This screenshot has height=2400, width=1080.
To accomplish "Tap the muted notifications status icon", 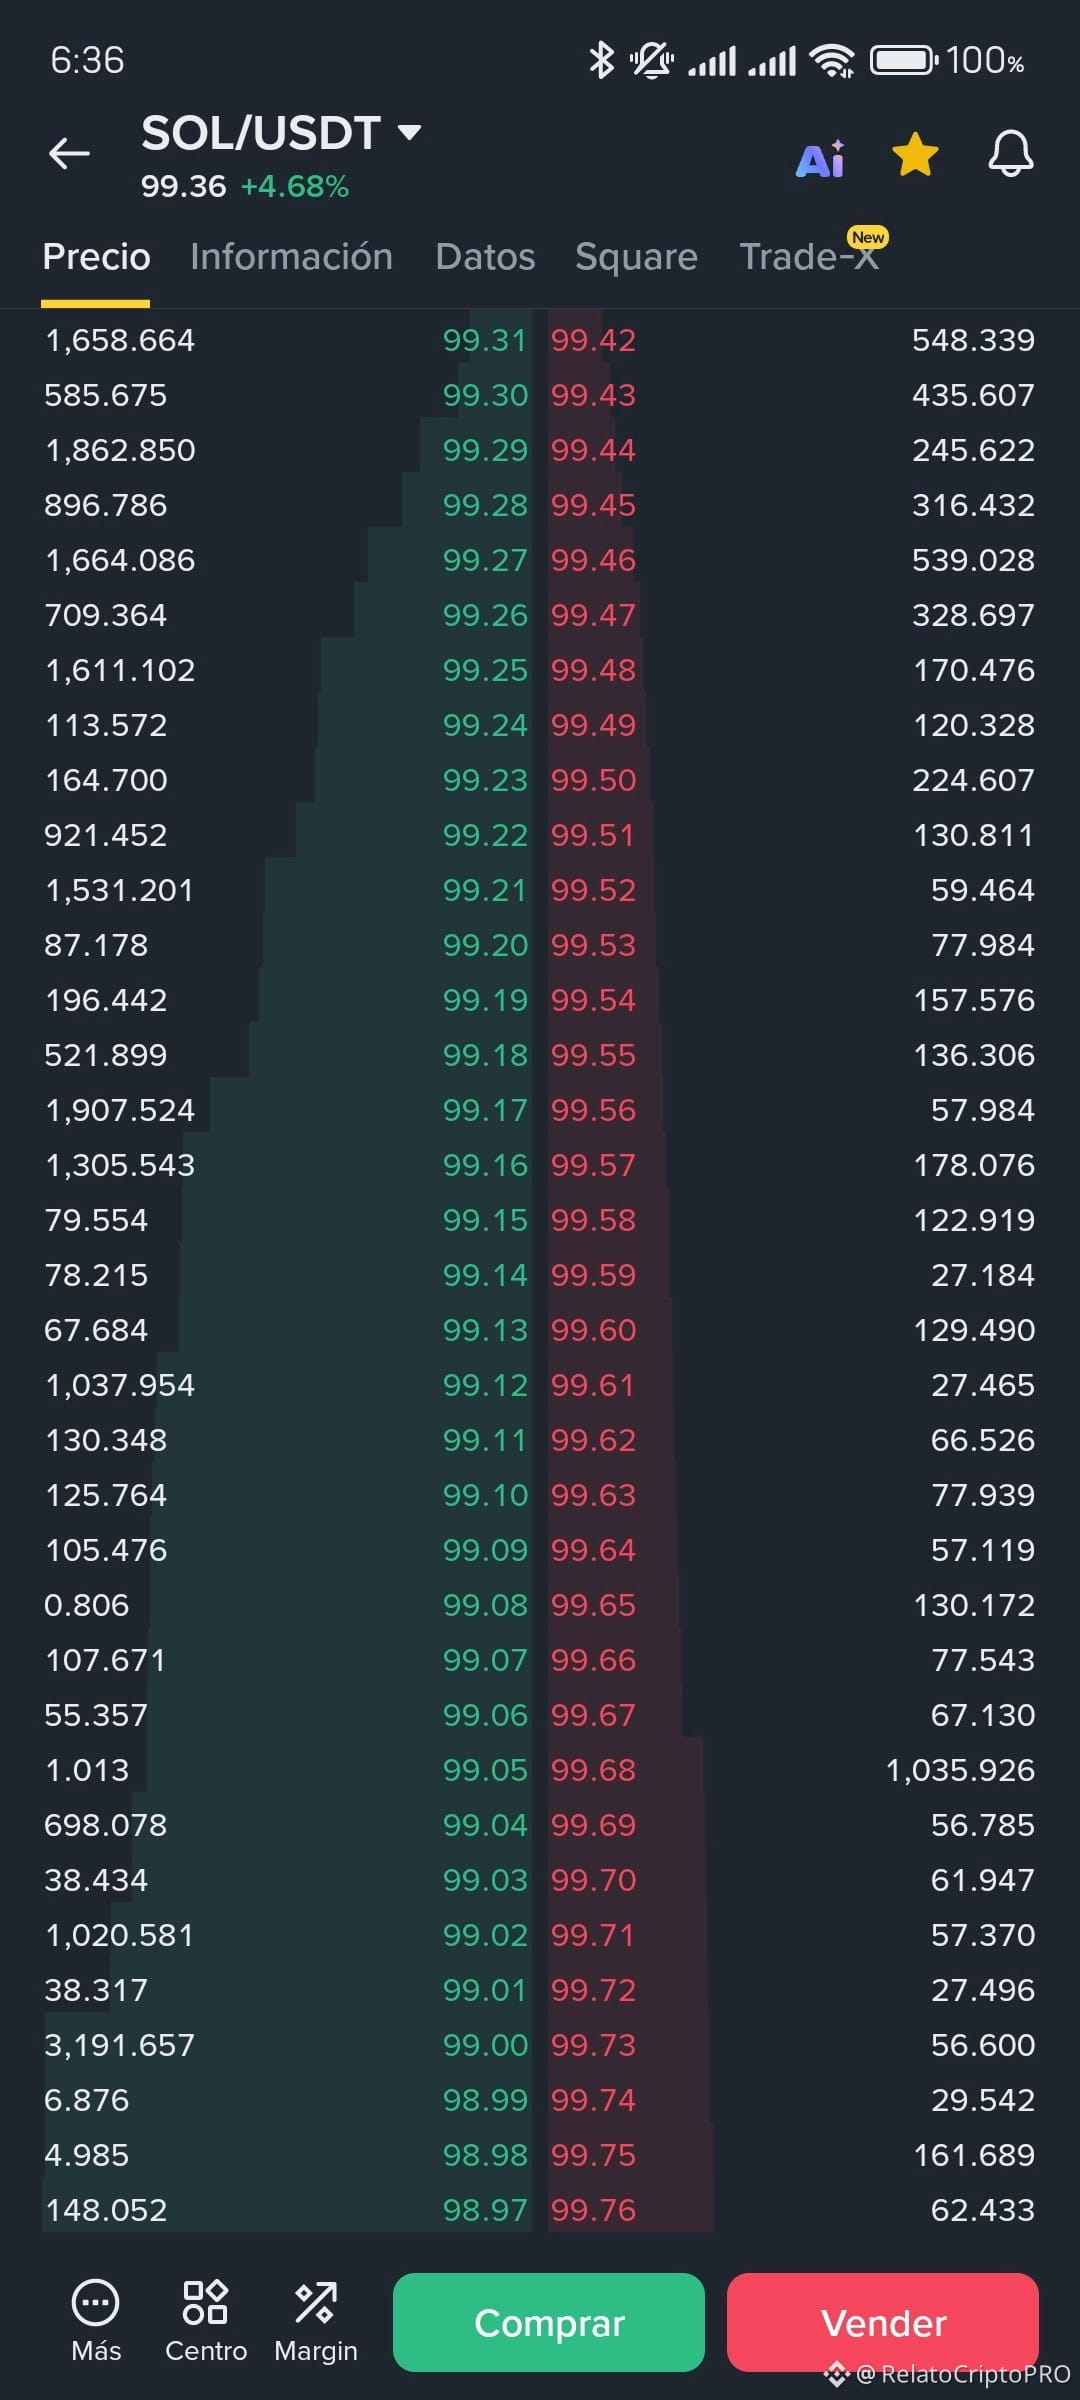I will click(651, 60).
